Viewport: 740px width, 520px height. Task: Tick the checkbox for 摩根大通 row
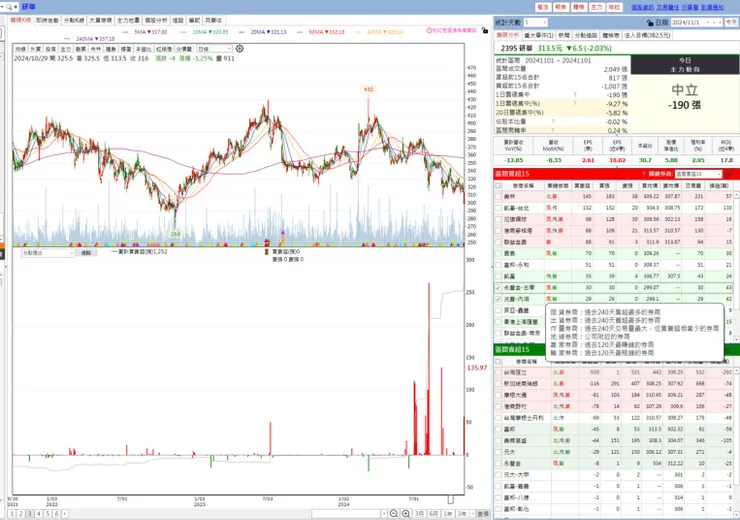tap(498, 395)
